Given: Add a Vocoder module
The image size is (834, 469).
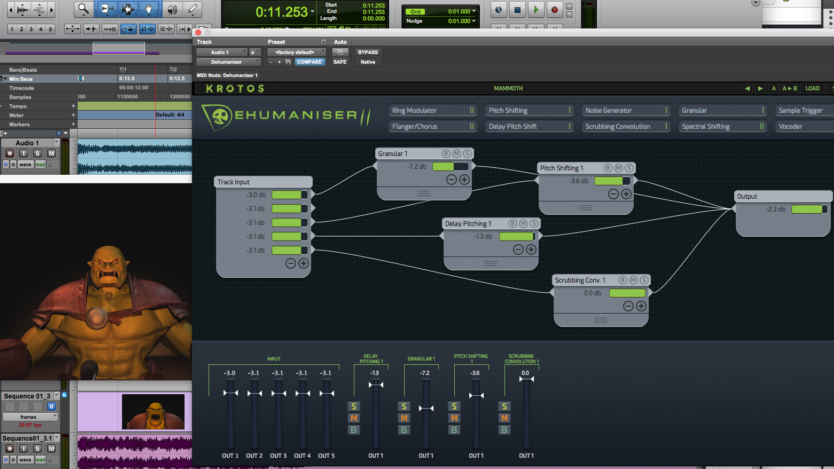Looking at the screenshot, I should pos(805,127).
